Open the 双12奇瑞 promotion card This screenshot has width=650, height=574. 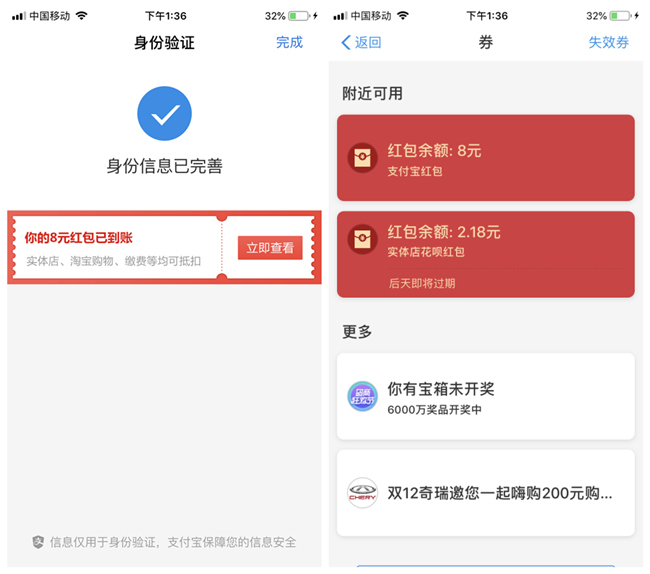coord(485,493)
